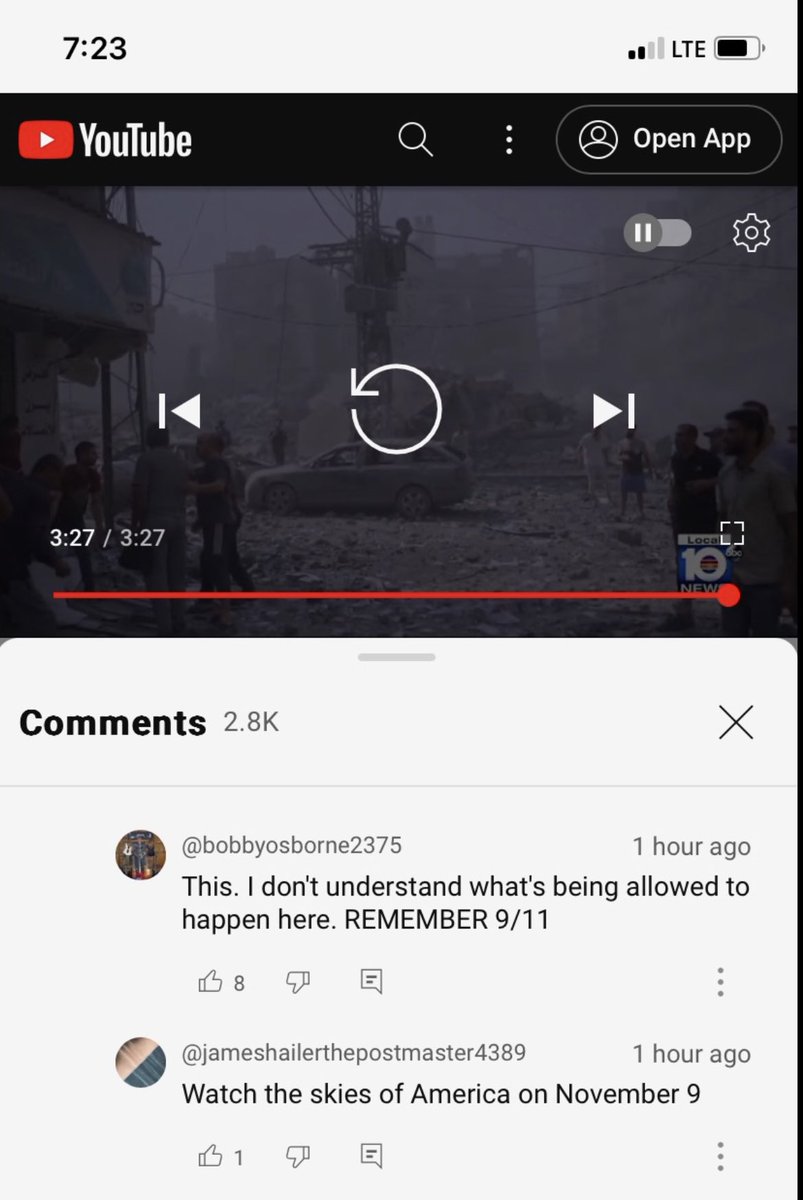The width and height of the screenshot is (803, 1200).
Task: Replay the video
Action: point(396,409)
